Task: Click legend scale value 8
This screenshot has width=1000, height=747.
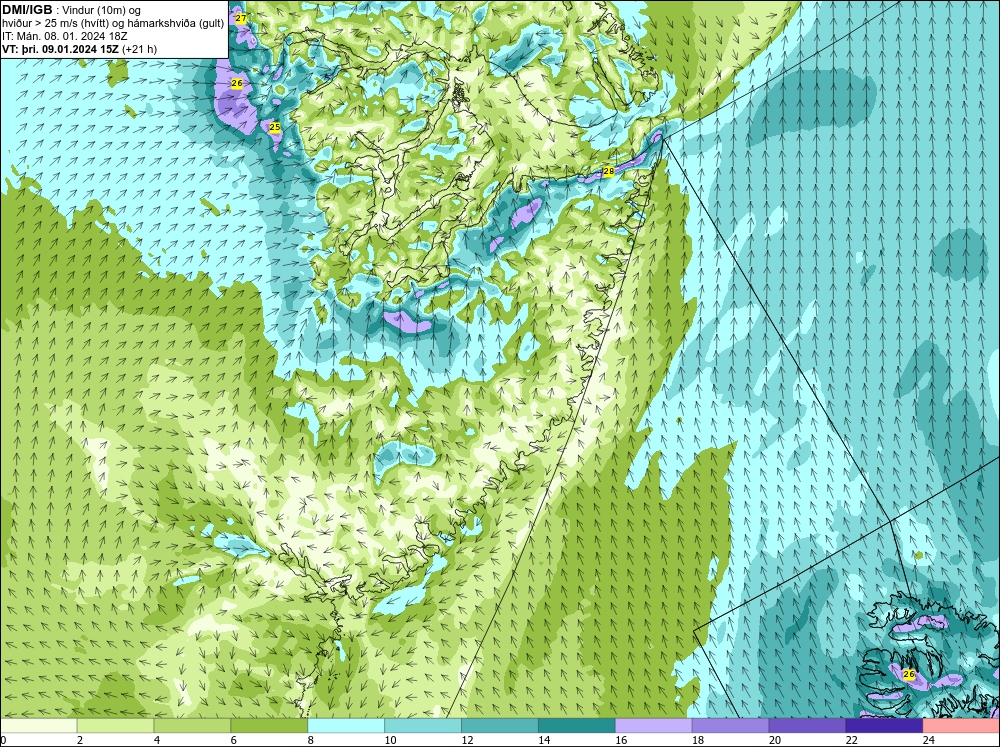Action: 311,740
